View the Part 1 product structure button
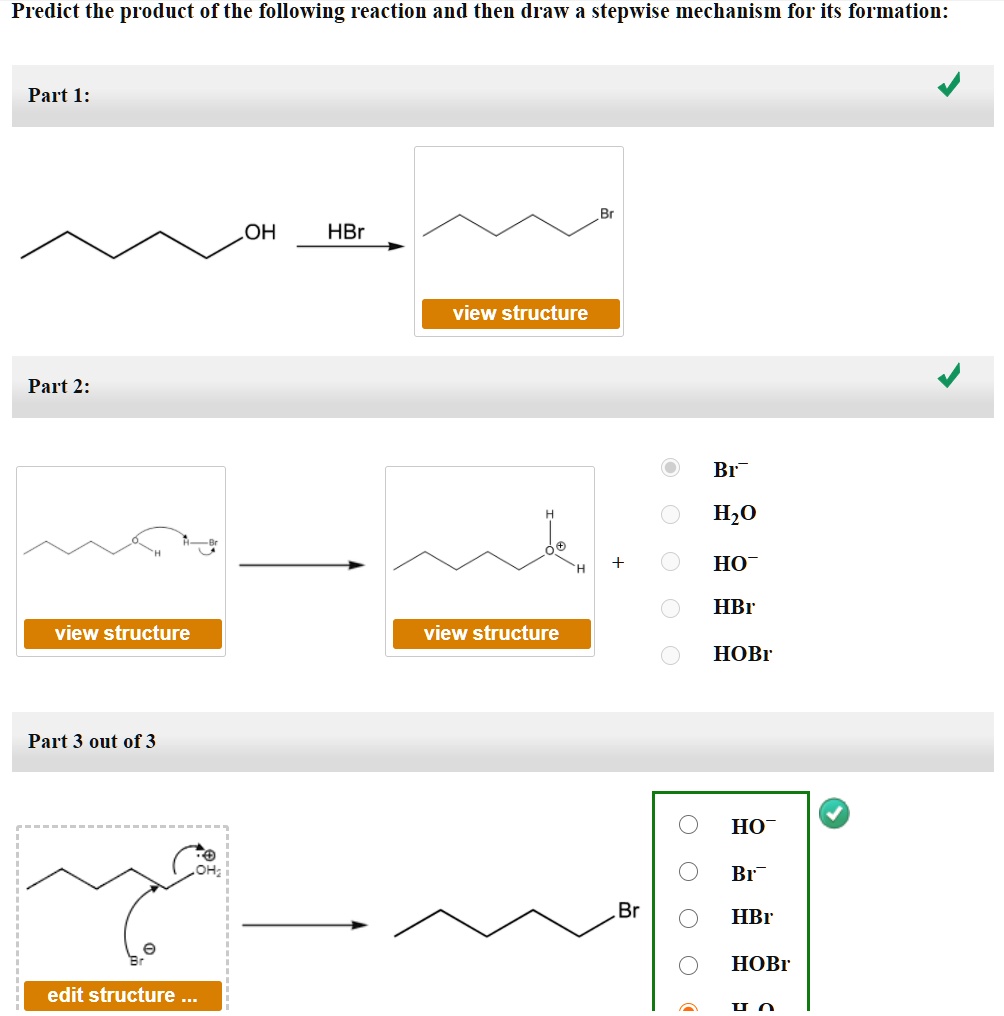The image size is (1004, 1016). coord(519,313)
